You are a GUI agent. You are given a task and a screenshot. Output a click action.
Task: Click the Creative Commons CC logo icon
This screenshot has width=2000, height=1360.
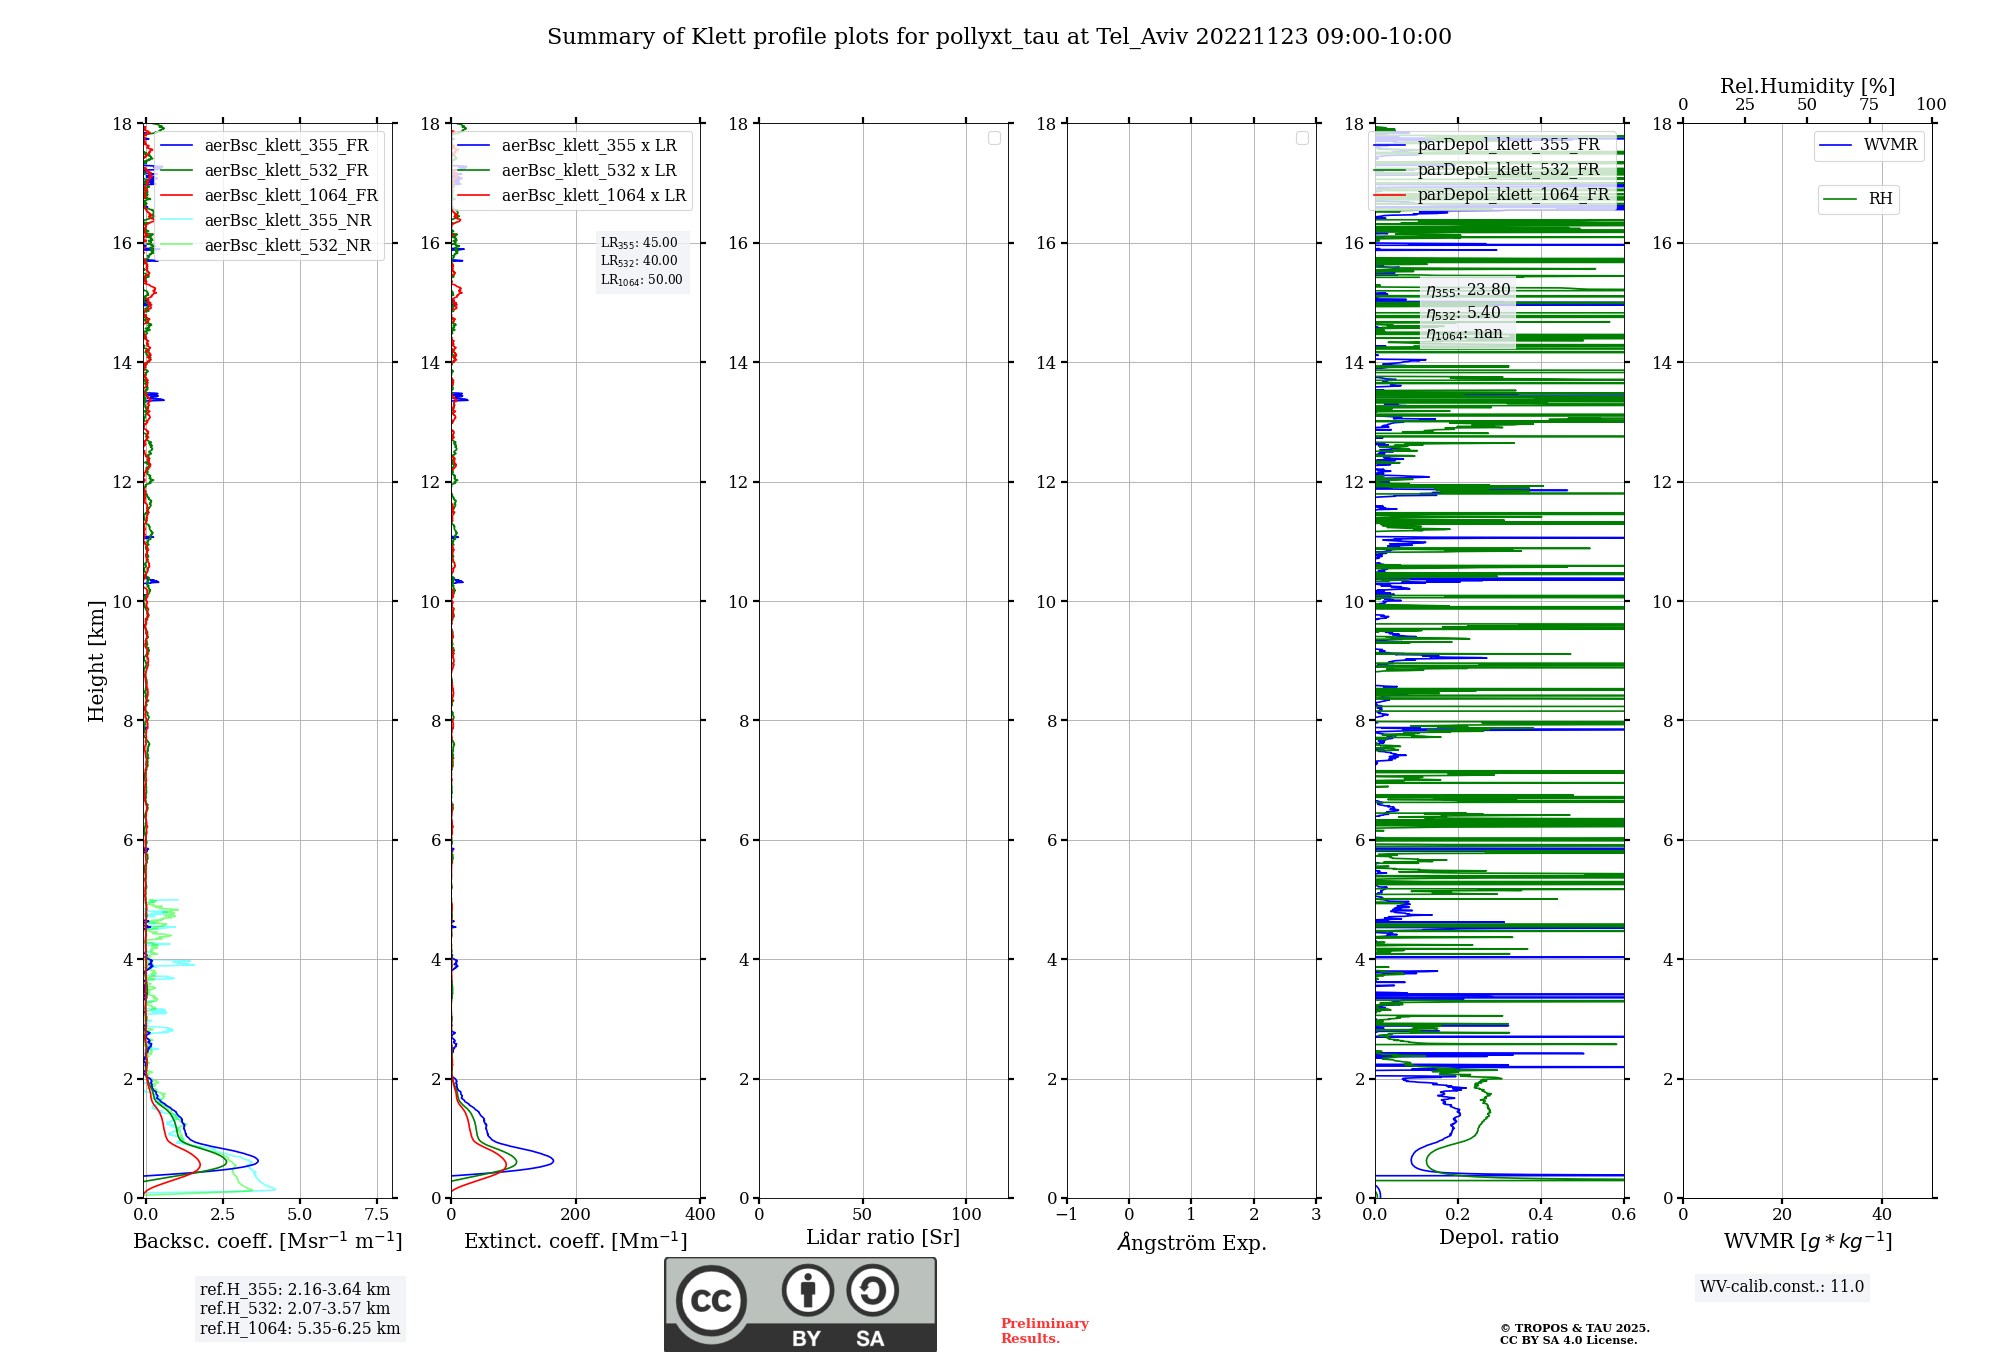click(711, 1300)
